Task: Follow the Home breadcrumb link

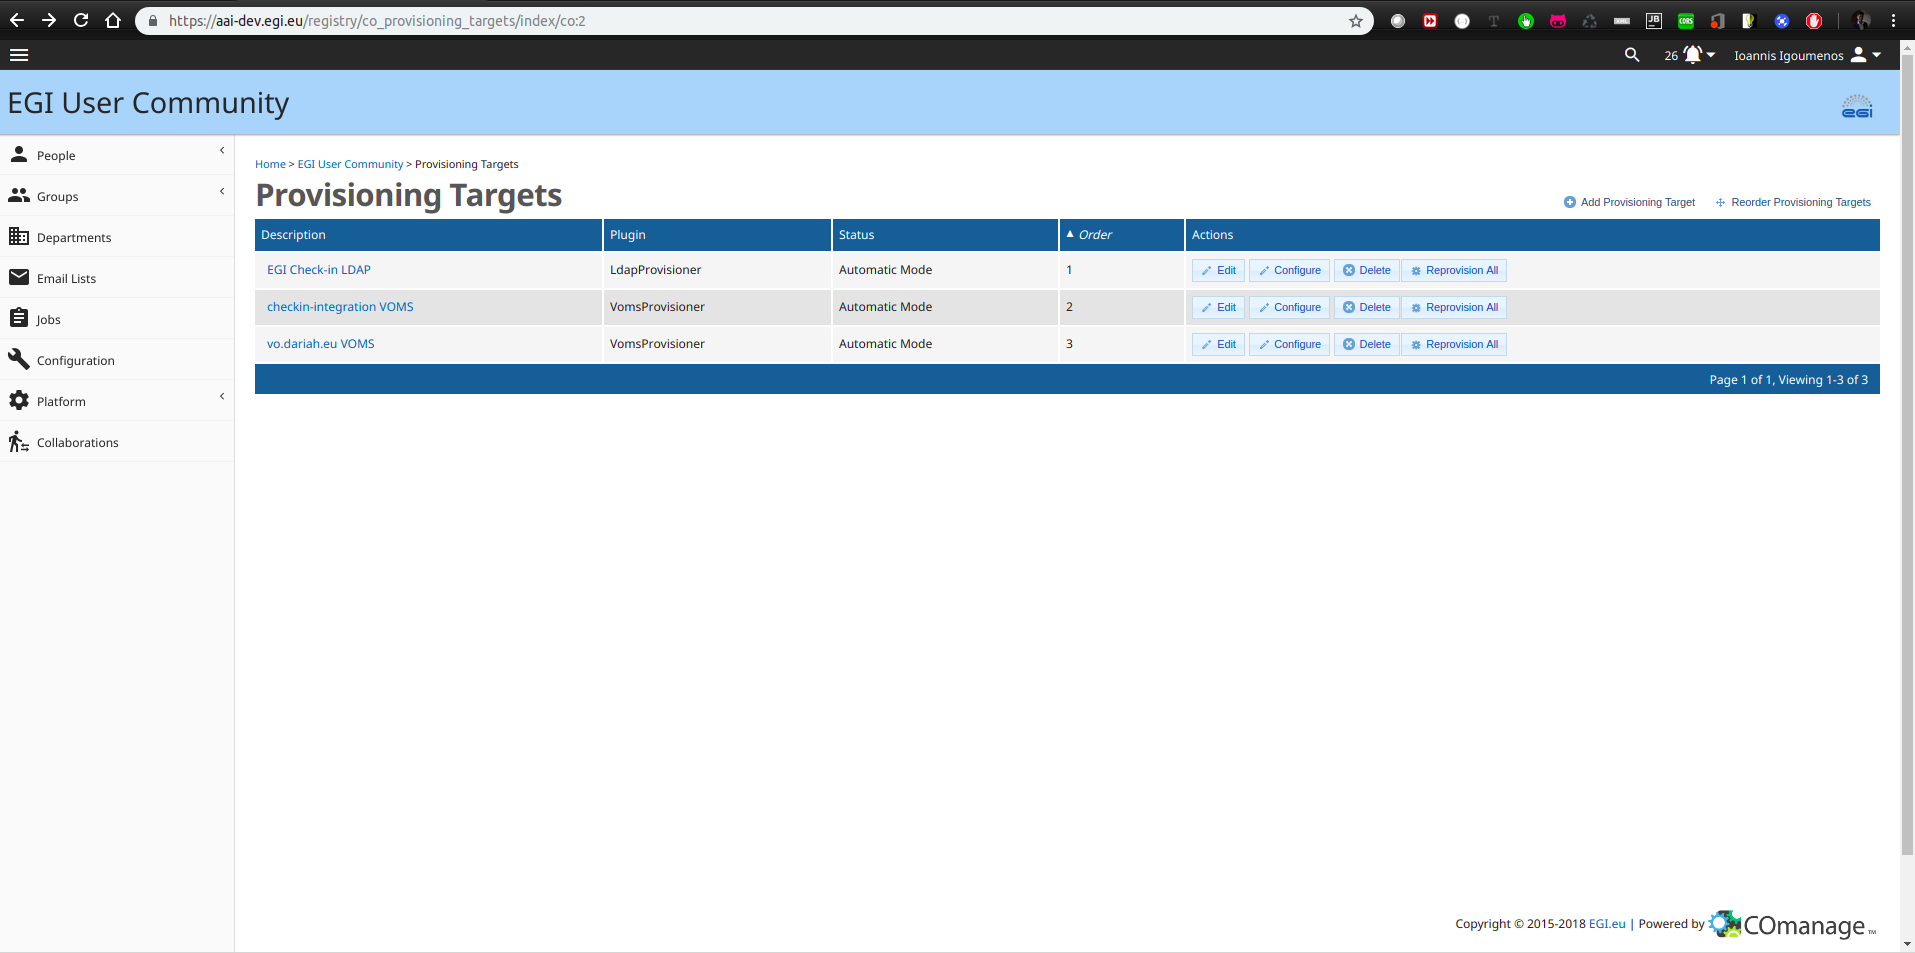Action: 270,164
